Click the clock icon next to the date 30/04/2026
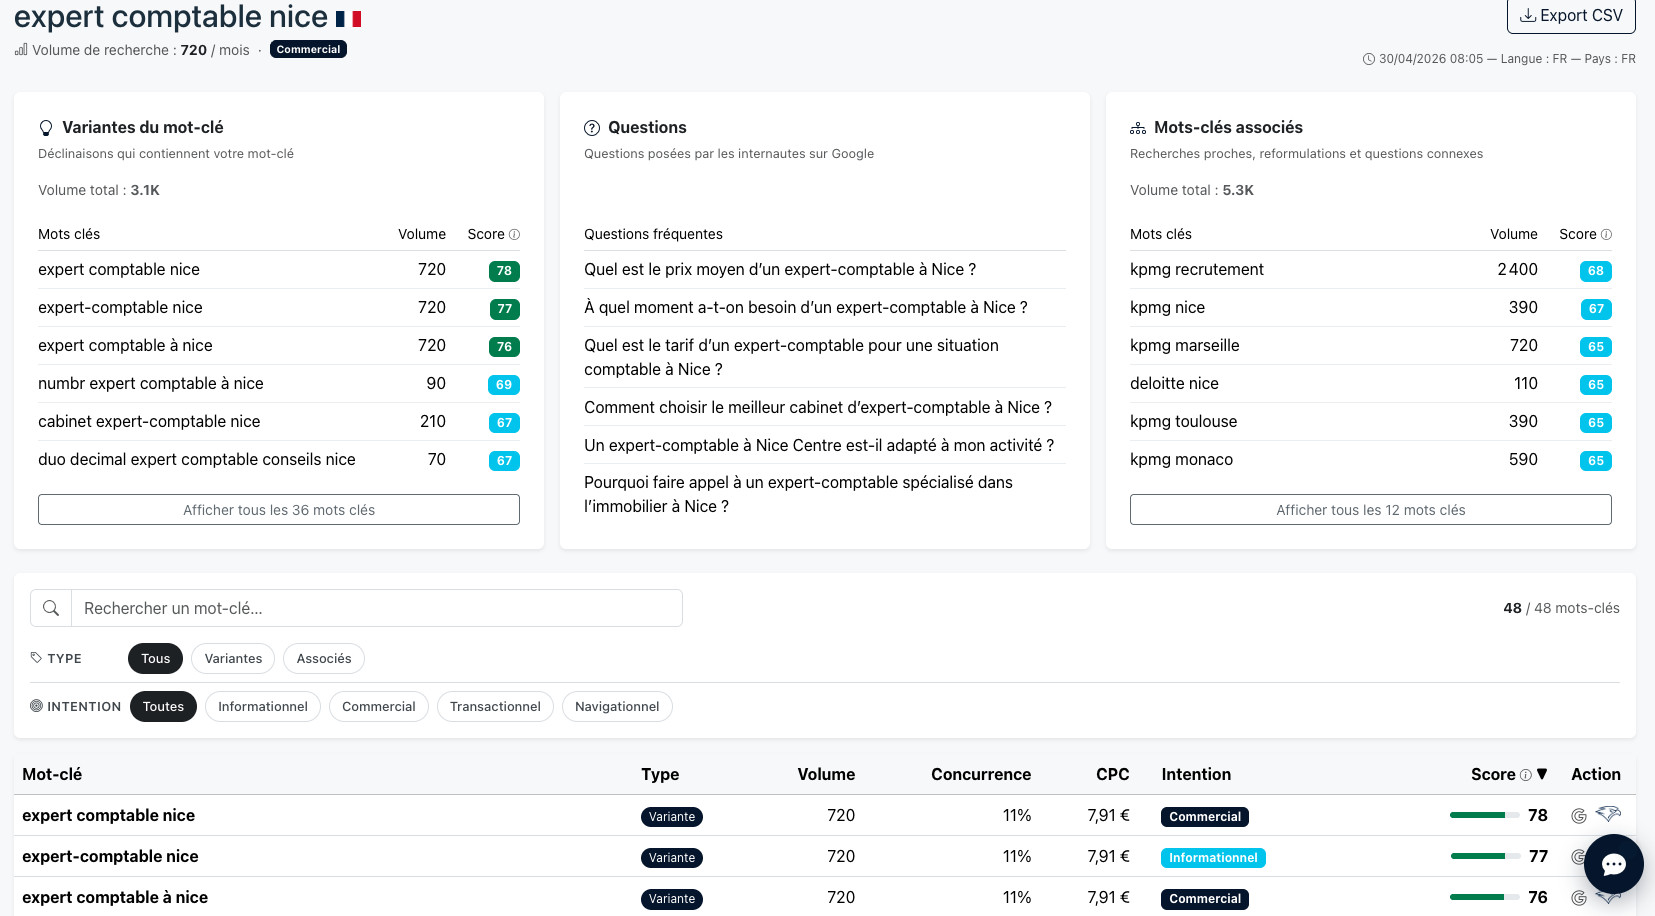 1369,59
